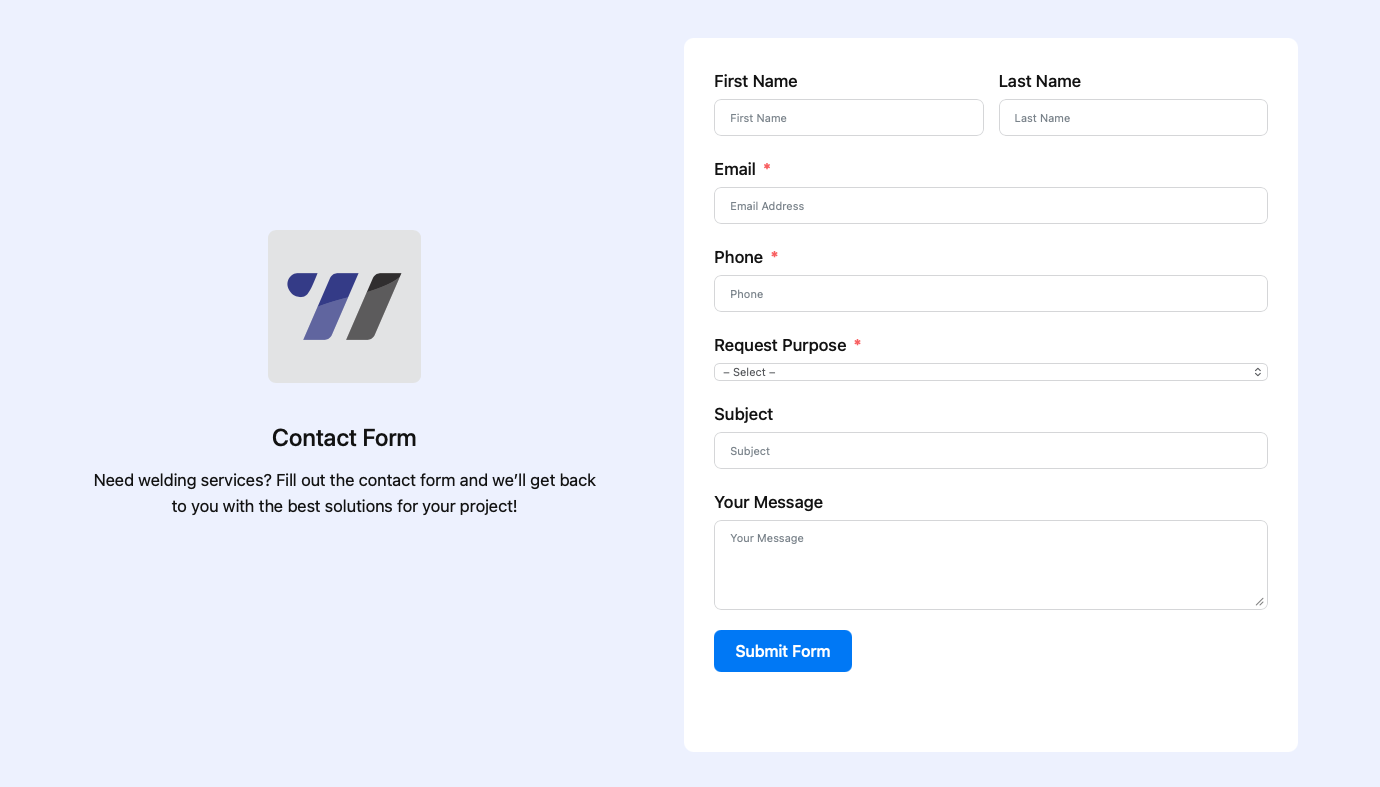Click the red asterisk beside Request Purpose
The width and height of the screenshot is (1380, 787).
pos(857,344)
